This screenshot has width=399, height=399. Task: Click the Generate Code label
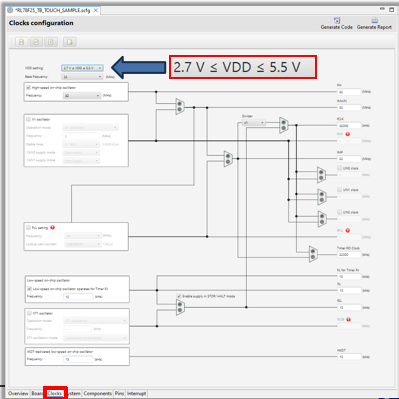(337, 27)
